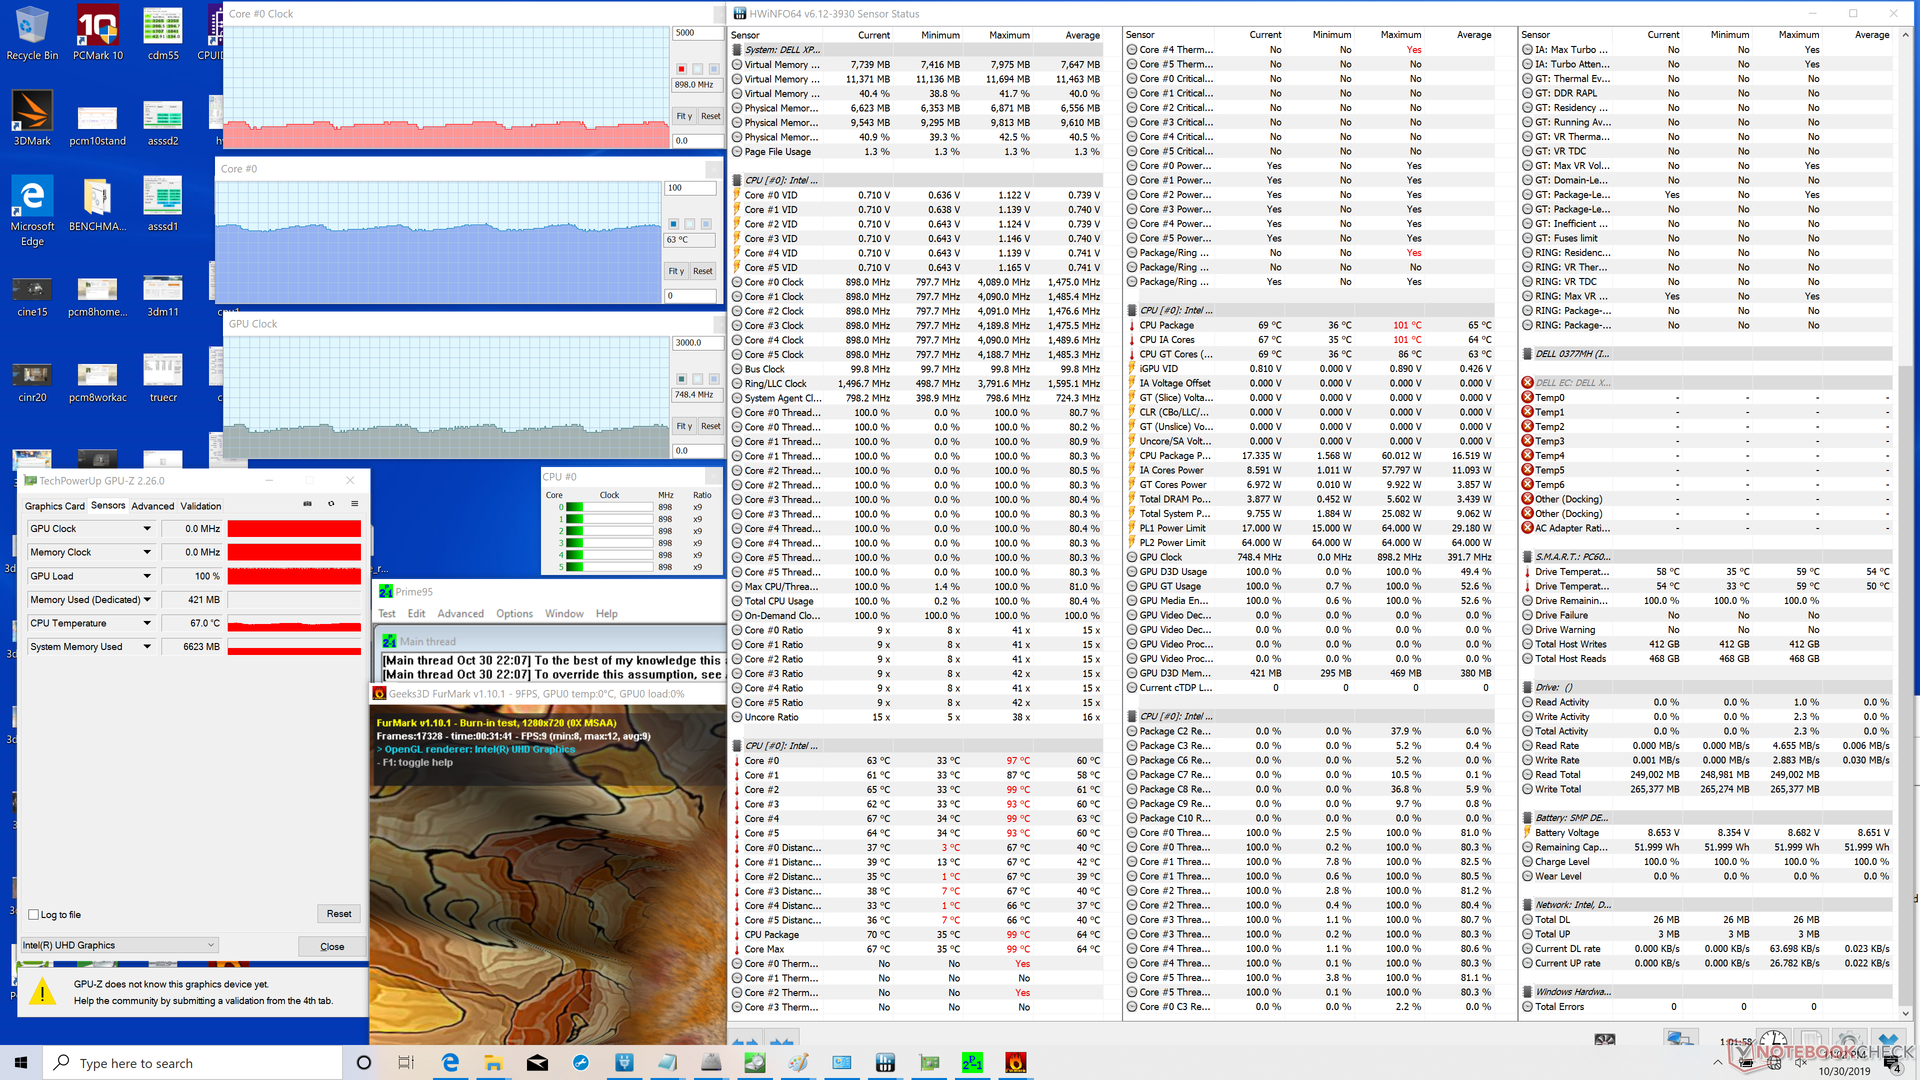The width and height of the screenshot is (1920, 1080).
Task: Select the truecr desktop icon
Action: point(163,377)
